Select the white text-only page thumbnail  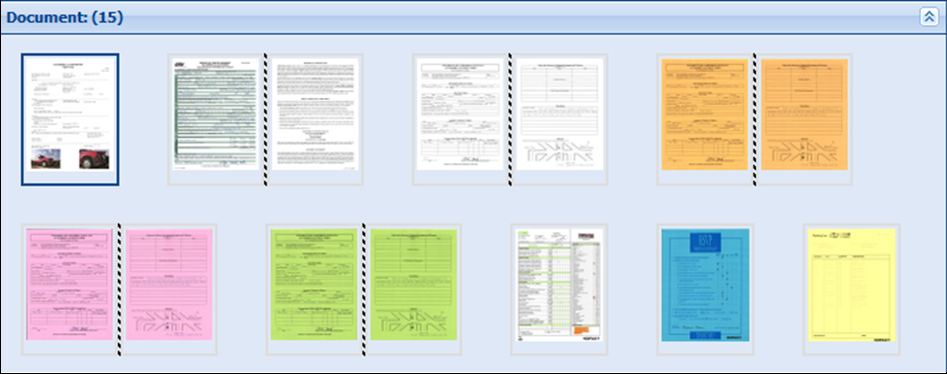tap(315, 114)
